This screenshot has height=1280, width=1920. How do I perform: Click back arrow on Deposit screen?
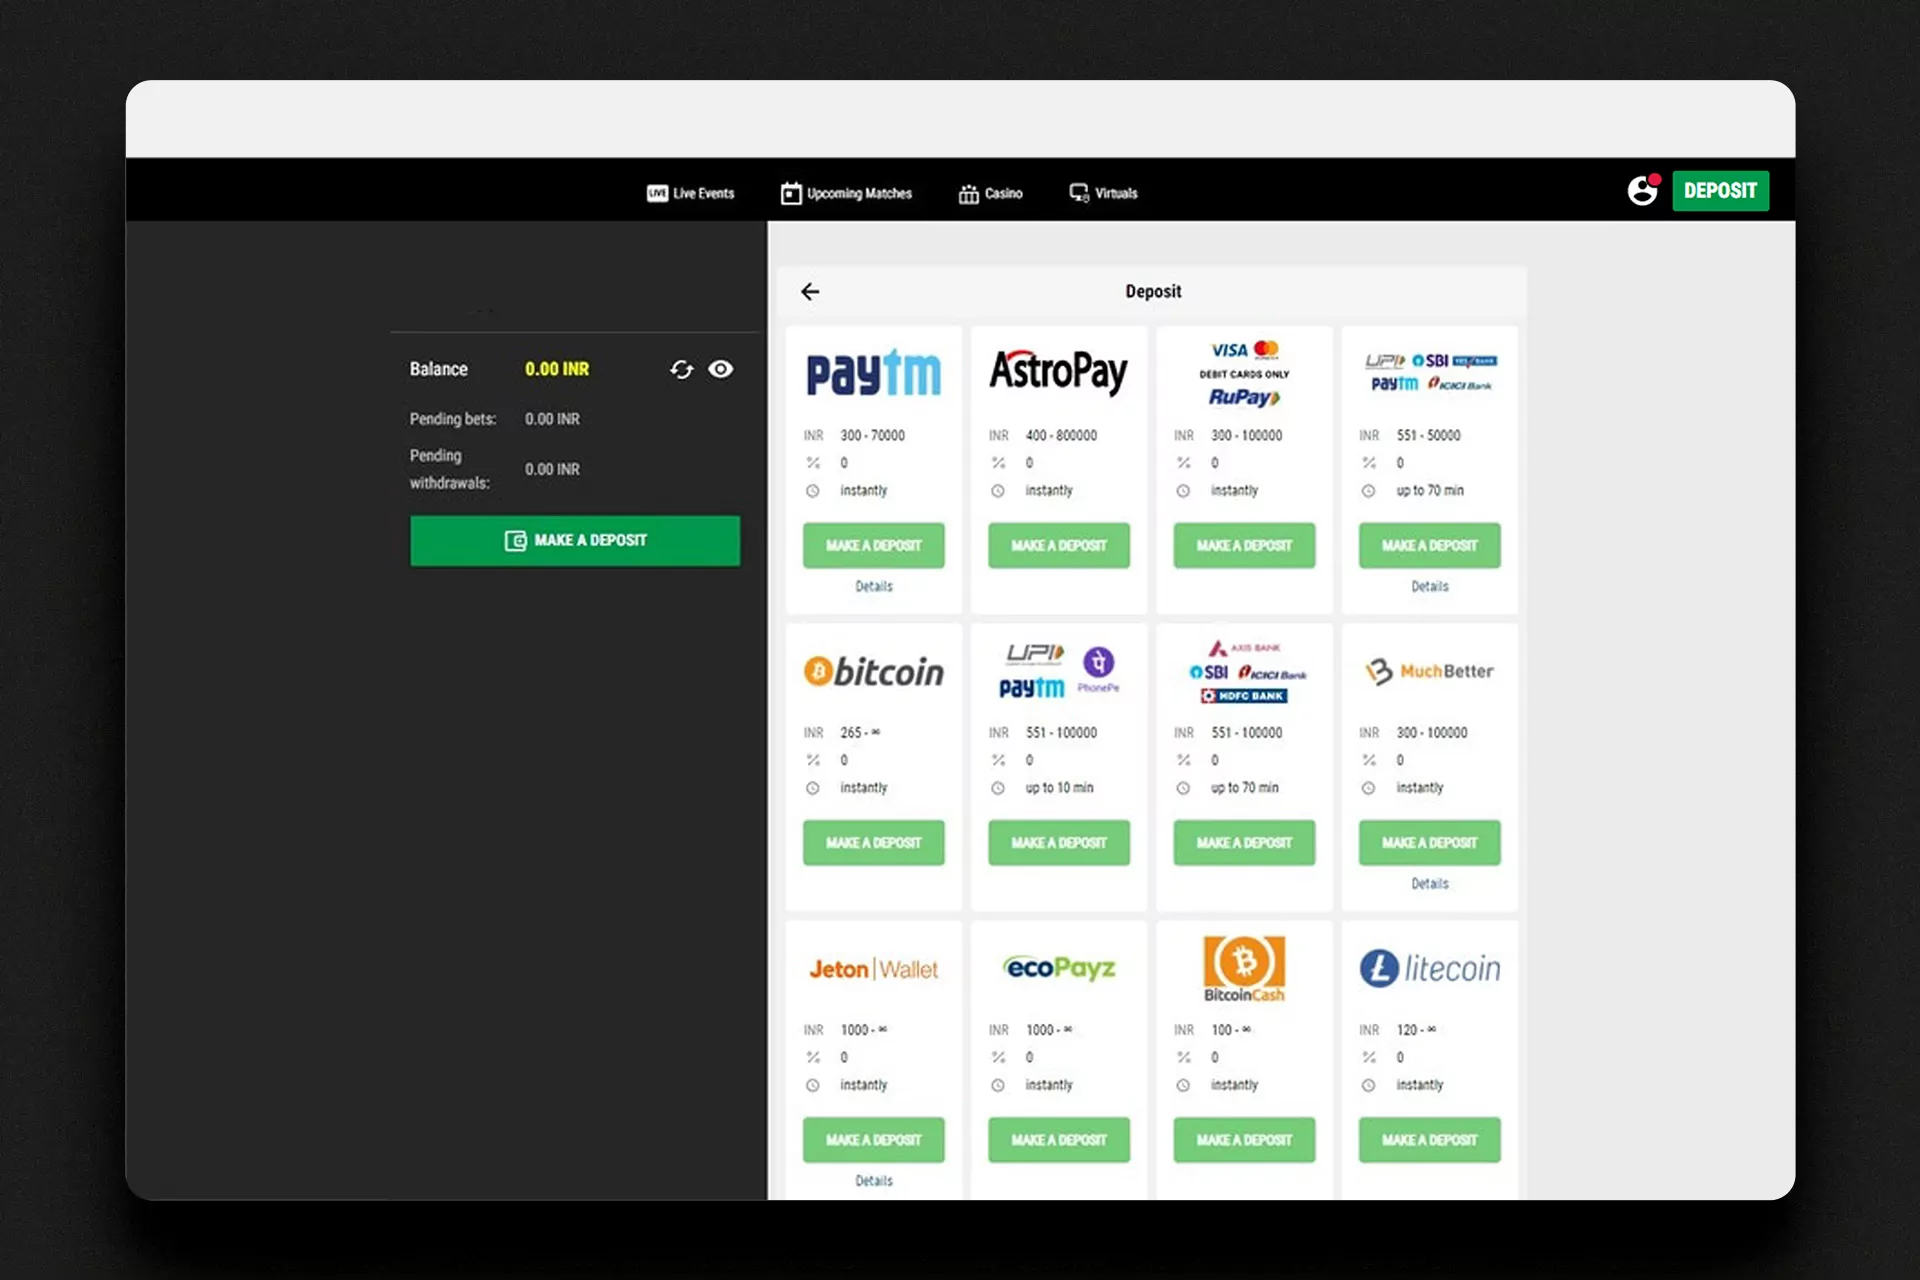pos(811,290)
